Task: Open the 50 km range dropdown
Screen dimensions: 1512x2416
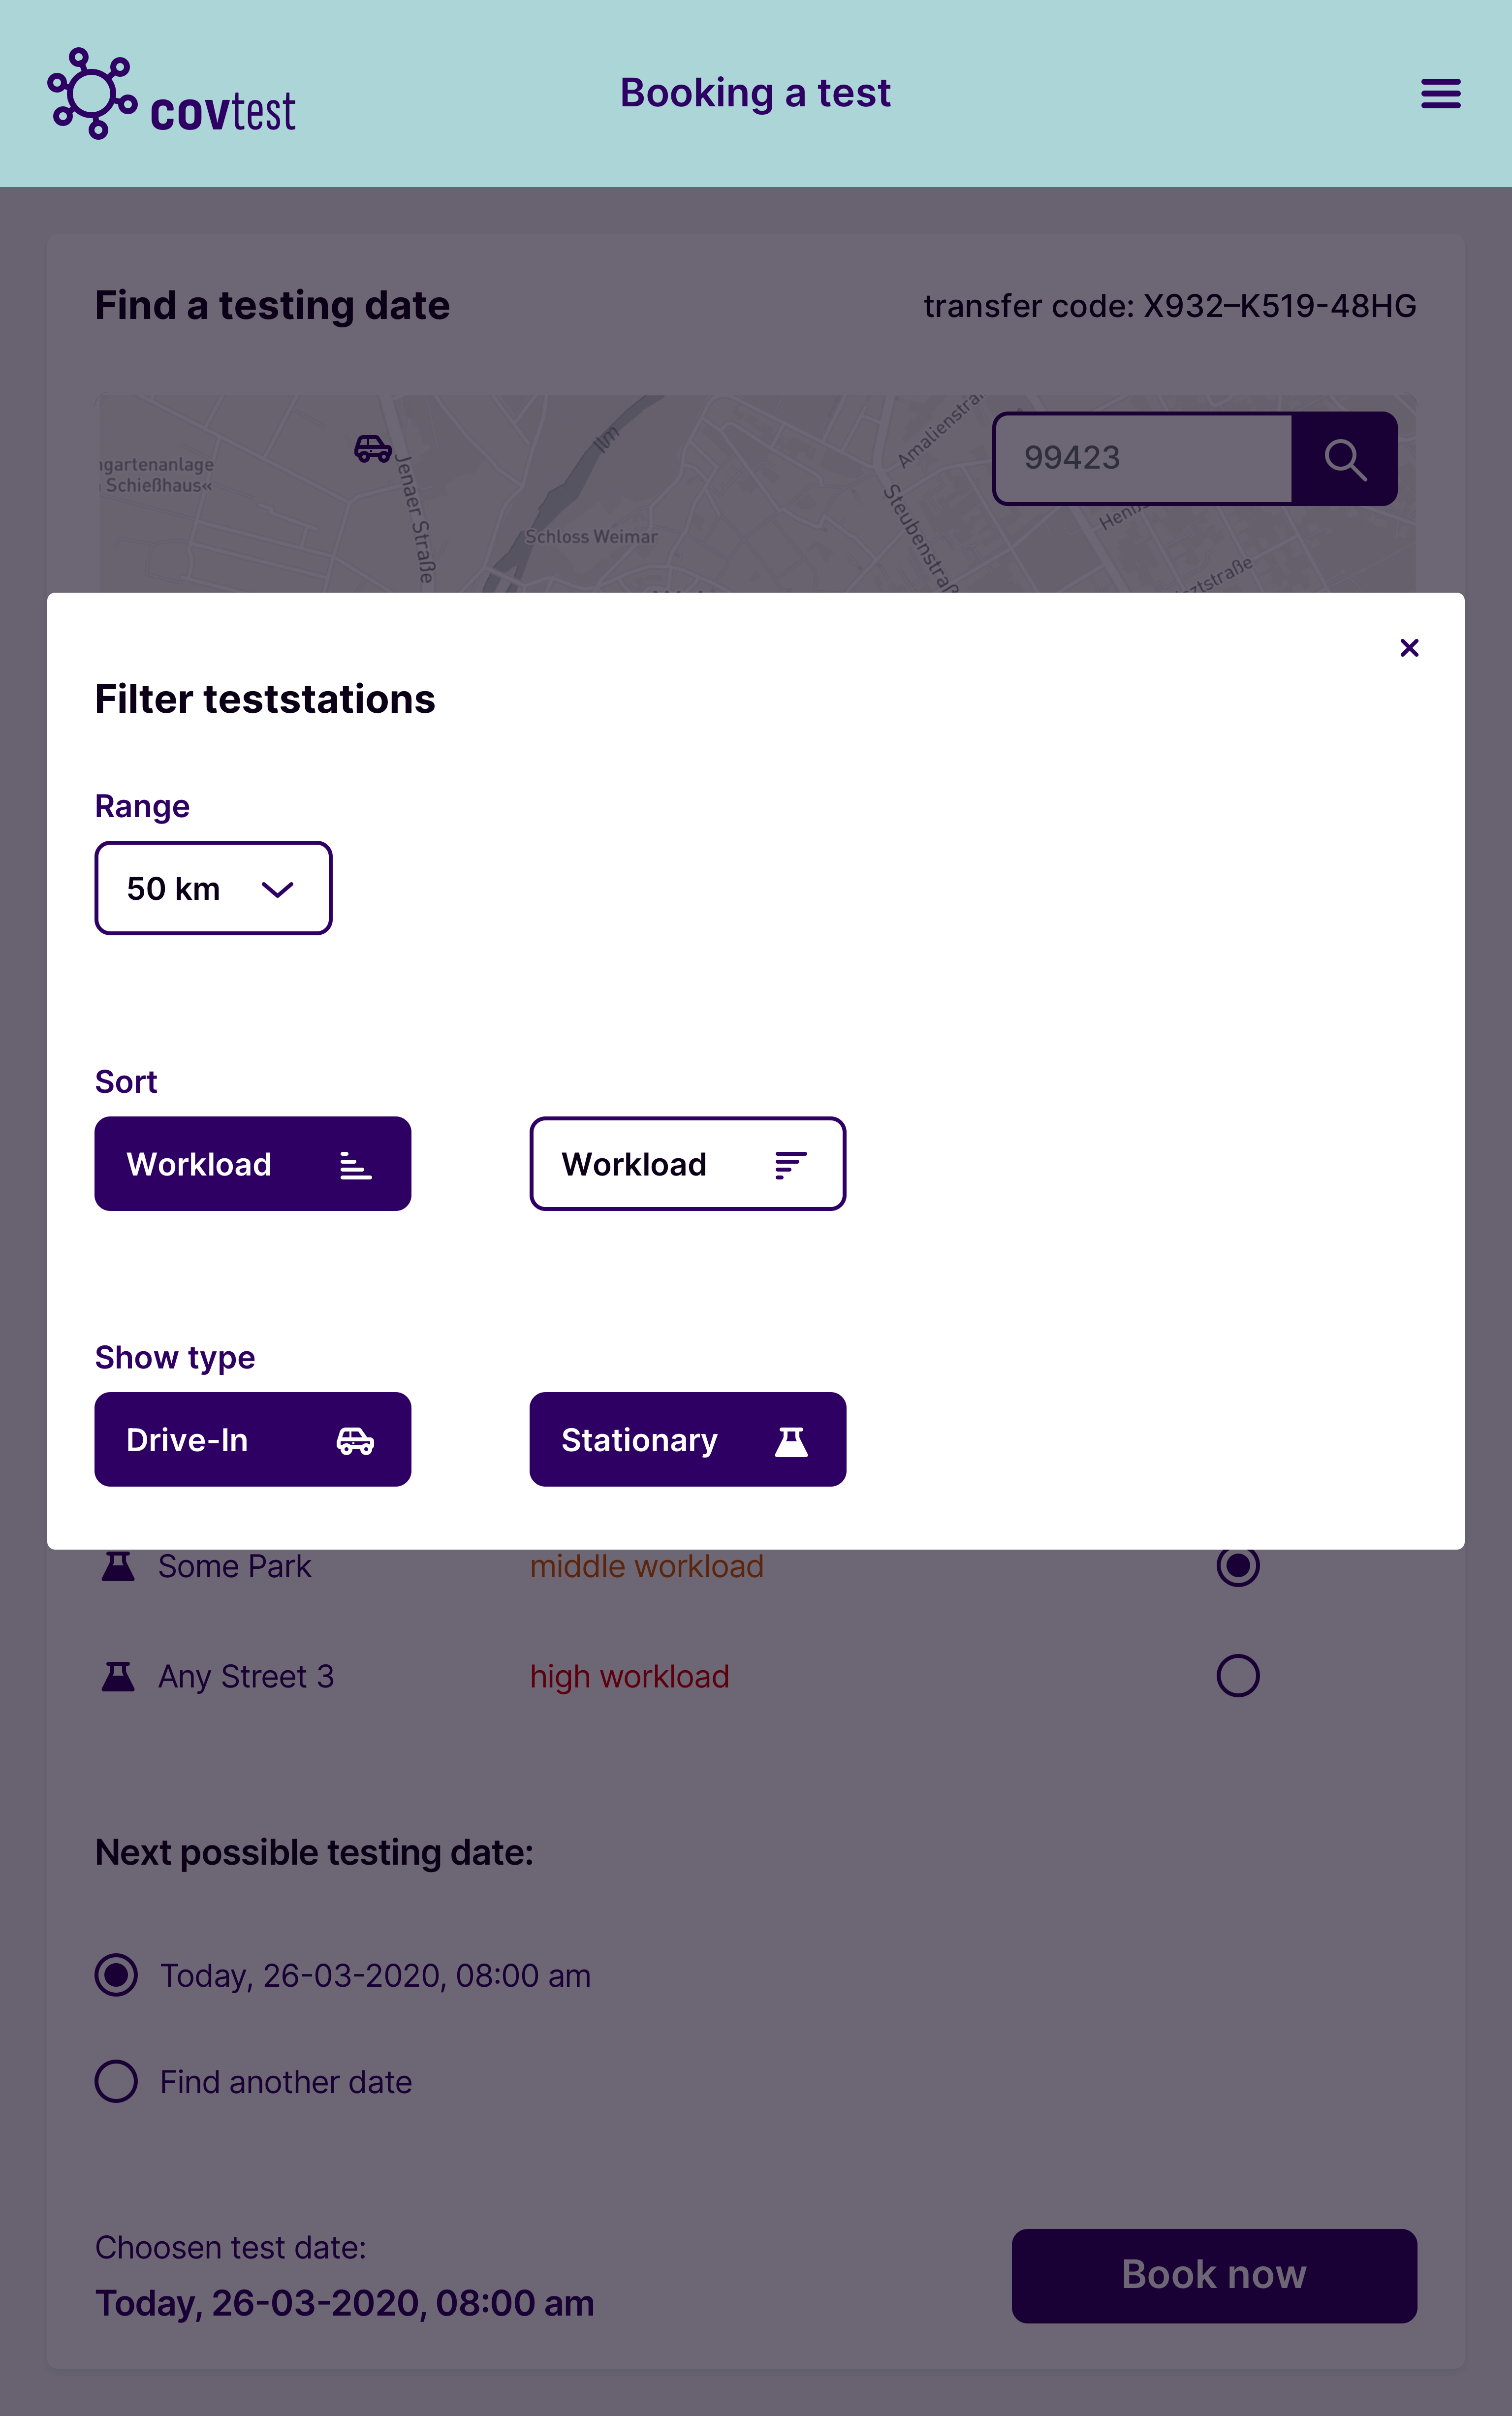Action: [x=213, y=888]
